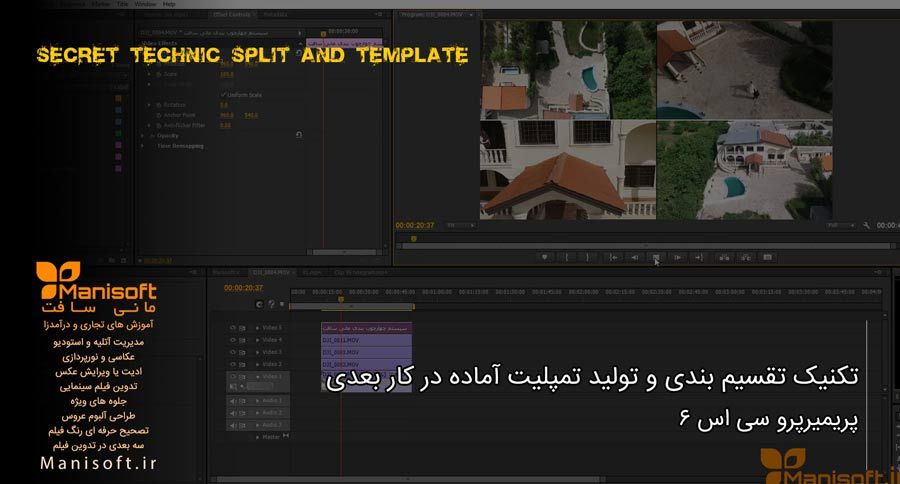The image size is (900, 484).
Task: Jump to the In point
Action: [x=613, y=257]
